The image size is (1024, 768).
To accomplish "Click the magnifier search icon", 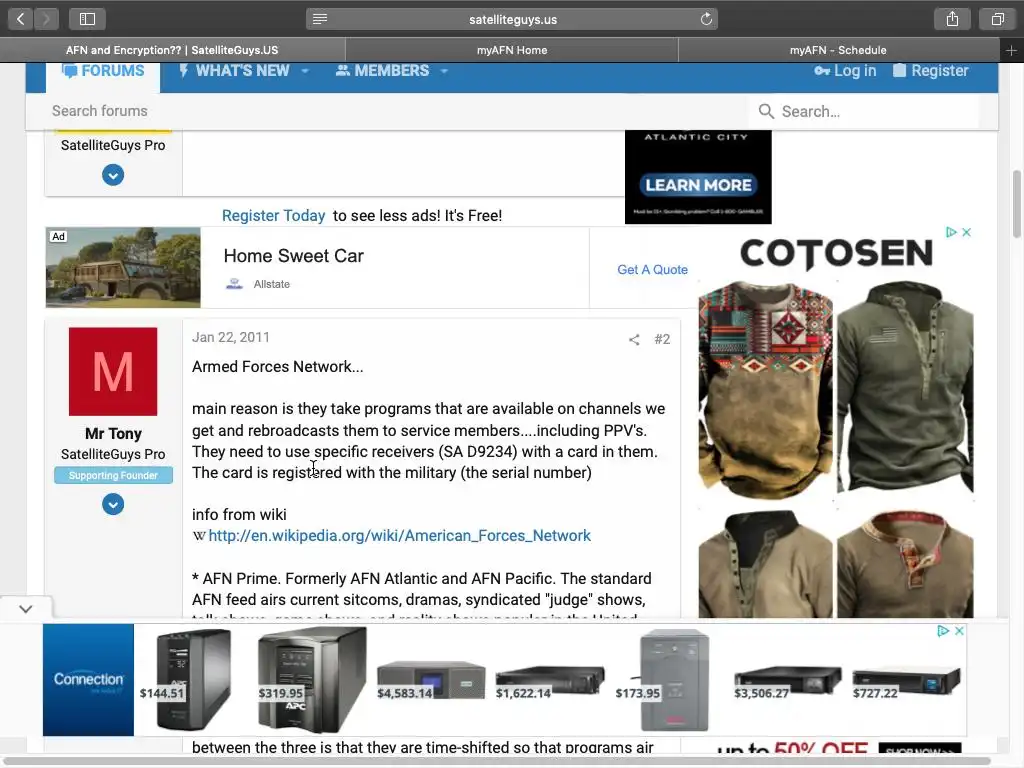I will [x=766, y=112].
